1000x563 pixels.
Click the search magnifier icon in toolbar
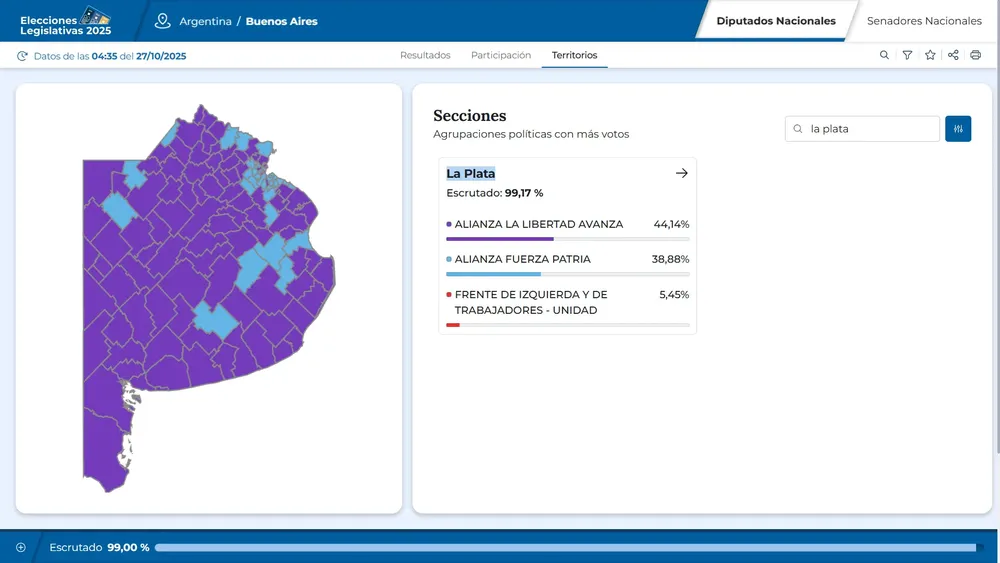coord(884,55)
